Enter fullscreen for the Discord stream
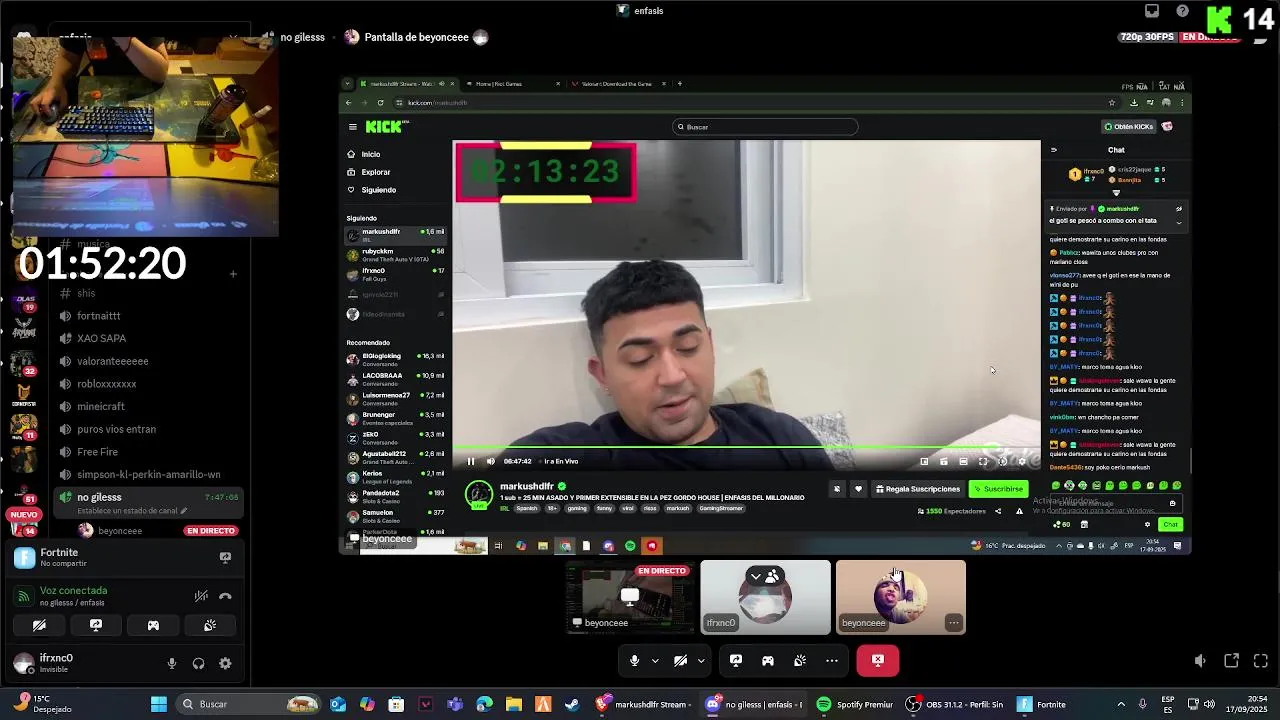Viewport: 1280px width, 720px height. pyautogui.click(x=1261, y=661)
